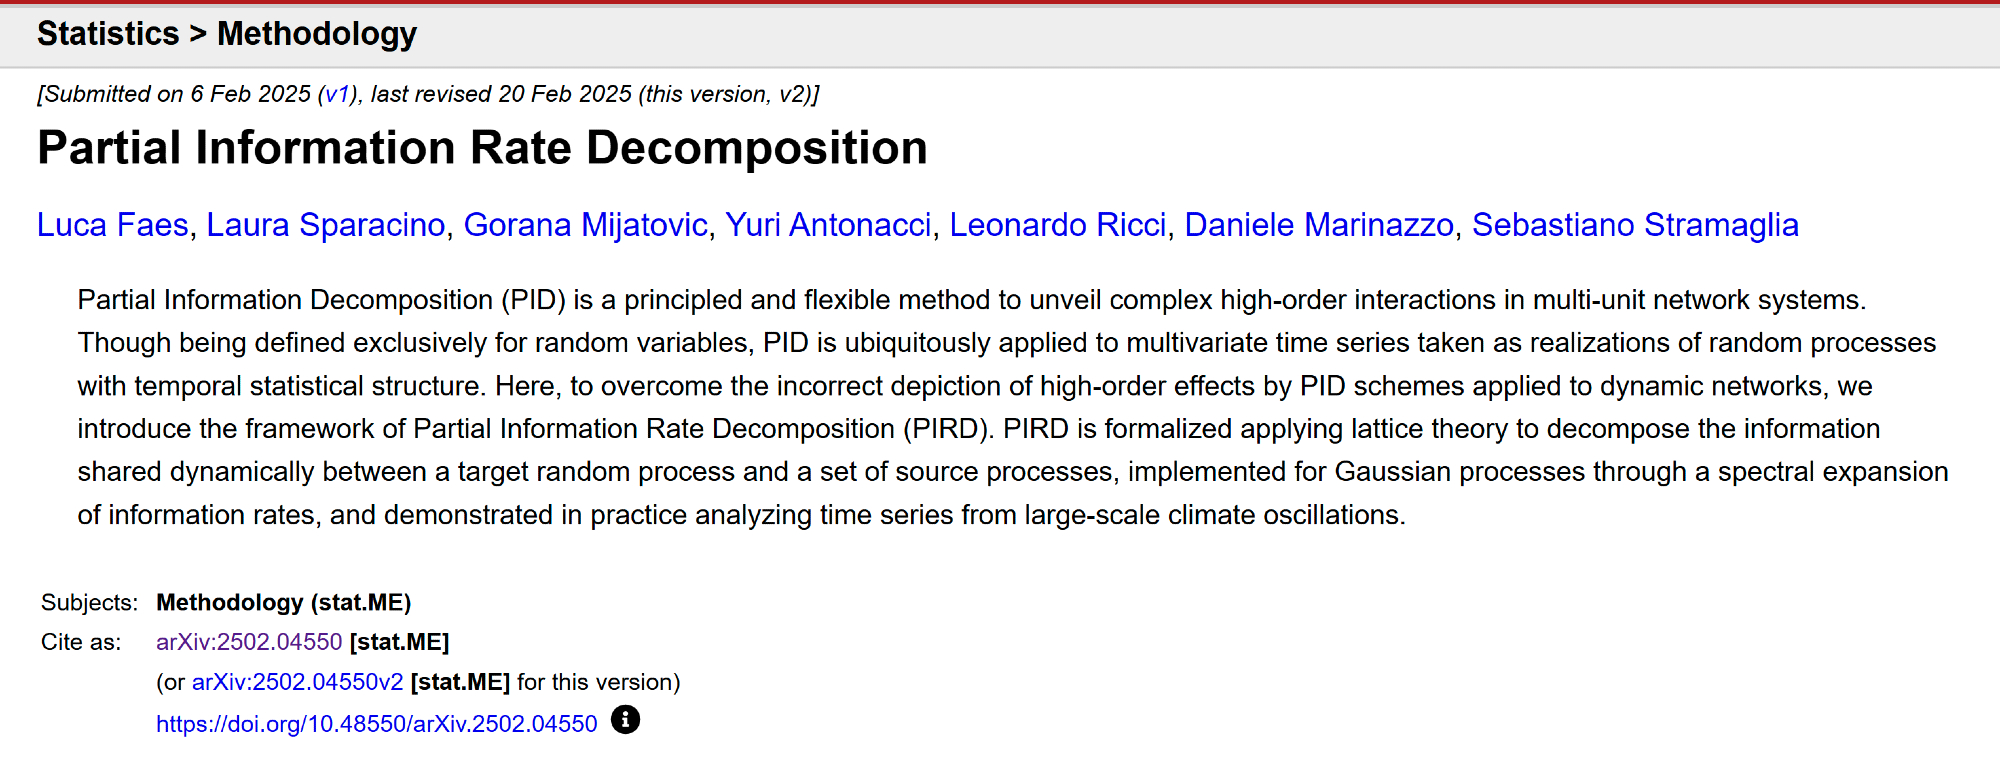Click the arXiv:2502.04550 identifier link

(249, 642)
